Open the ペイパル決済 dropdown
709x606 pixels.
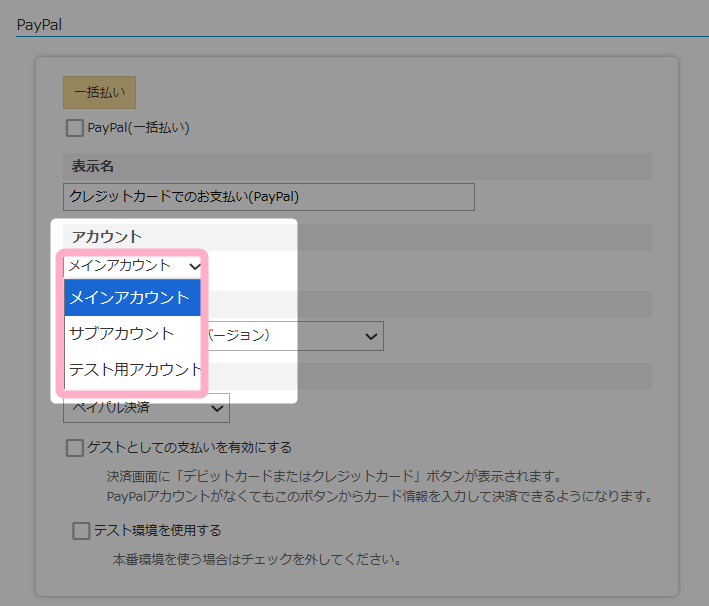point(146,408)
